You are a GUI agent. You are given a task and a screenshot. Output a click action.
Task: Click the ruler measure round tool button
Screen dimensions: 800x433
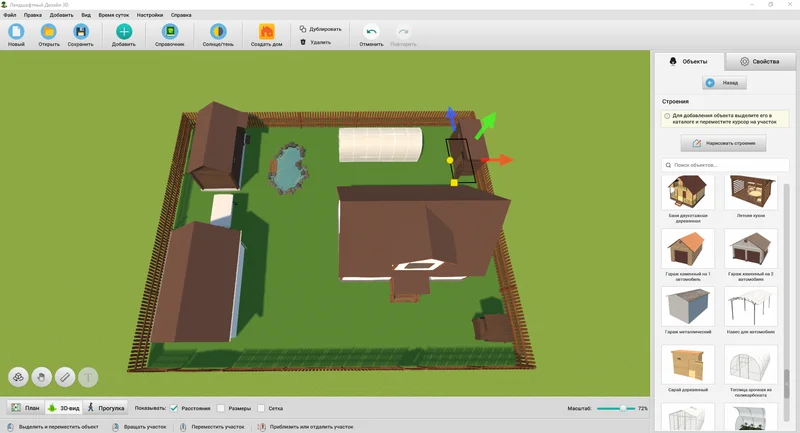[65, 377]
